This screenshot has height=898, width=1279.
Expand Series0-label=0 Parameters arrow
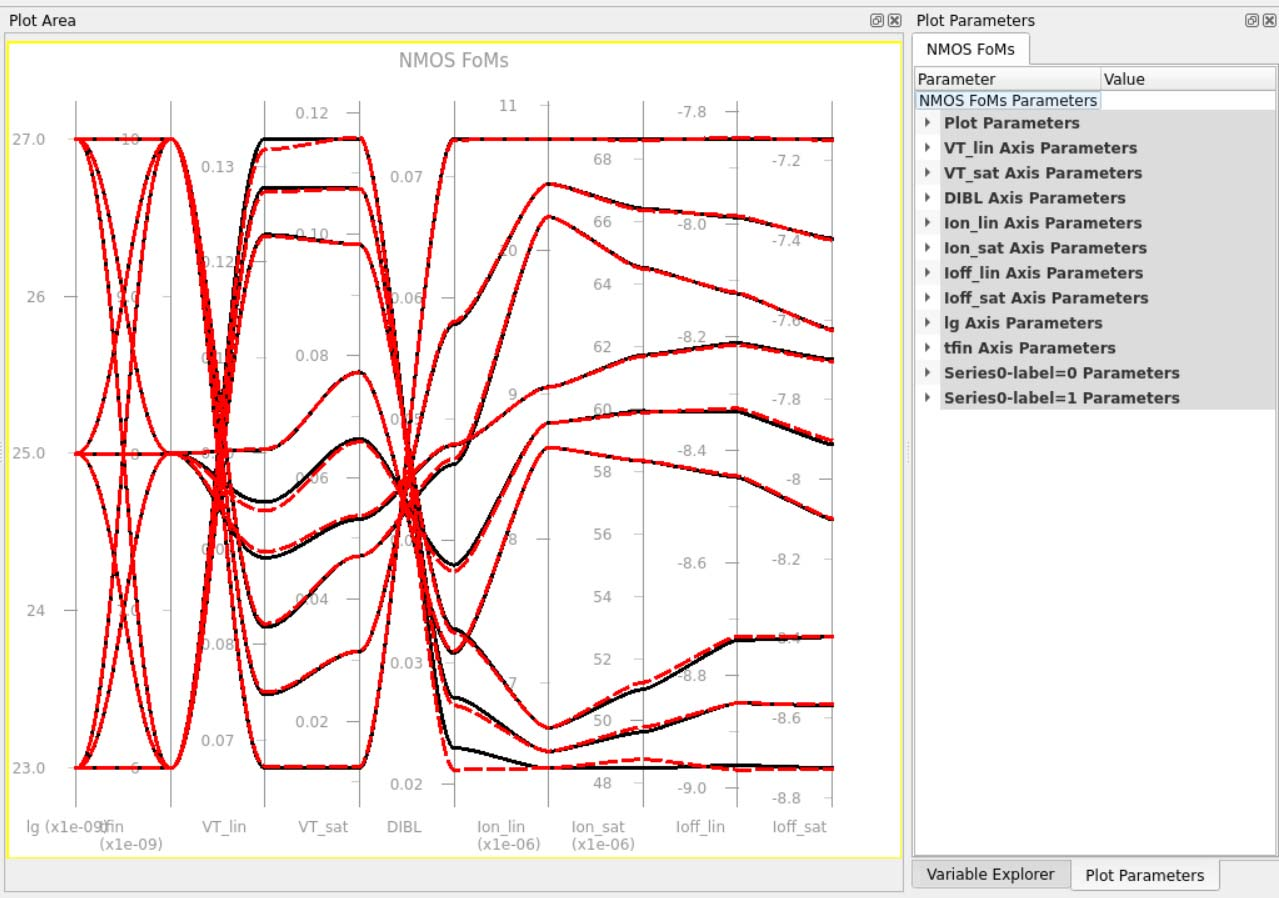[x=928, y=373]
